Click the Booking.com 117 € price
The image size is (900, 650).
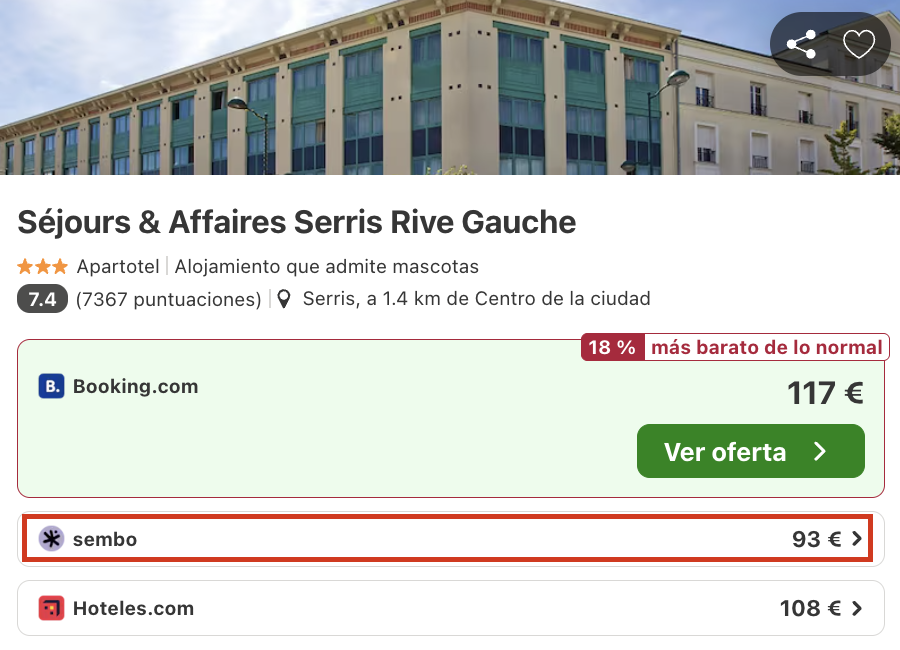coord(824,393)
